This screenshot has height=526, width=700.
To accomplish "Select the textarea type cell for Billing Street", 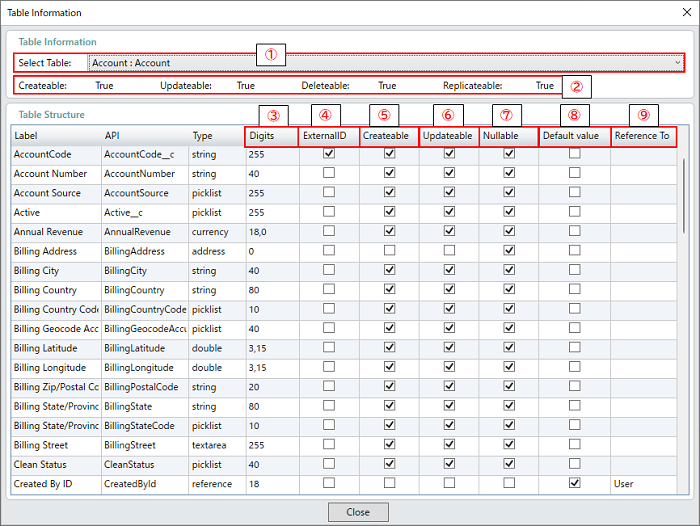I will click(217, 446).
